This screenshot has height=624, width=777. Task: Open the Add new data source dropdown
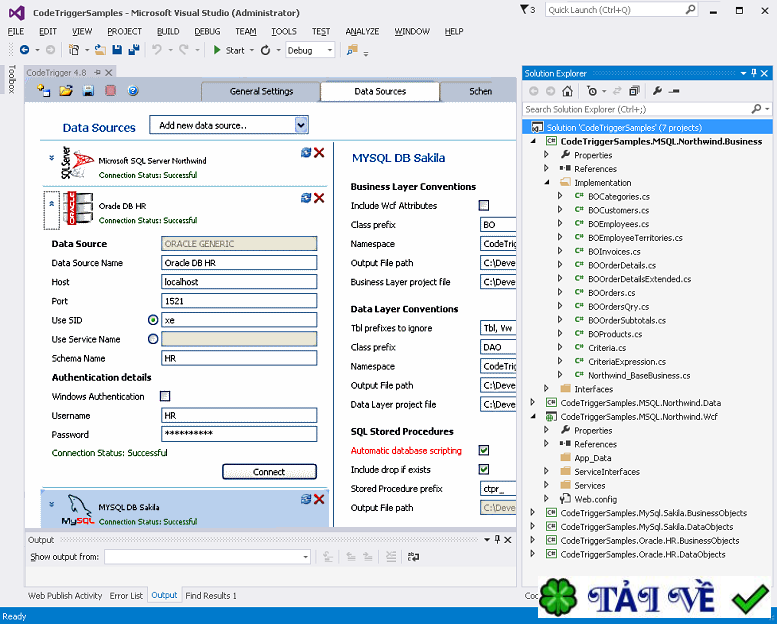301,125
